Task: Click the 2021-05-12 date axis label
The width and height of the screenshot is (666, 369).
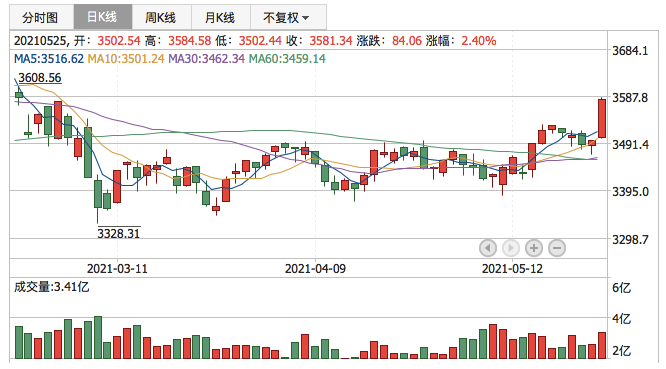Action: click(x=512, y=269)
